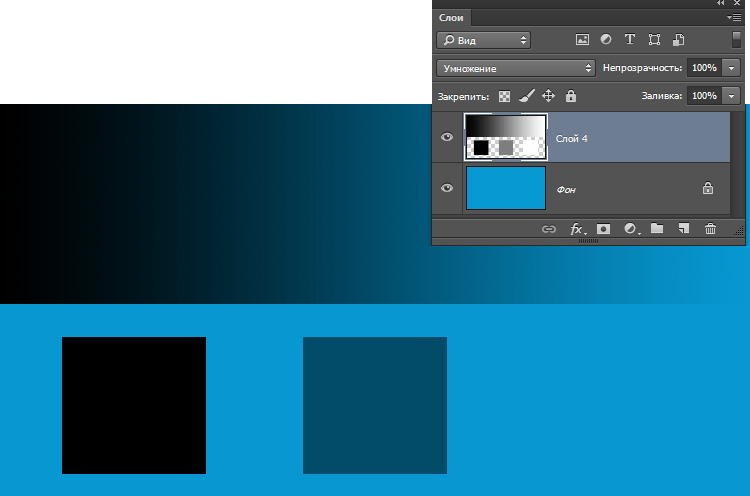Click the dark blue square on canvas
Screen dimensions: 750x496
tap(375, 406)
